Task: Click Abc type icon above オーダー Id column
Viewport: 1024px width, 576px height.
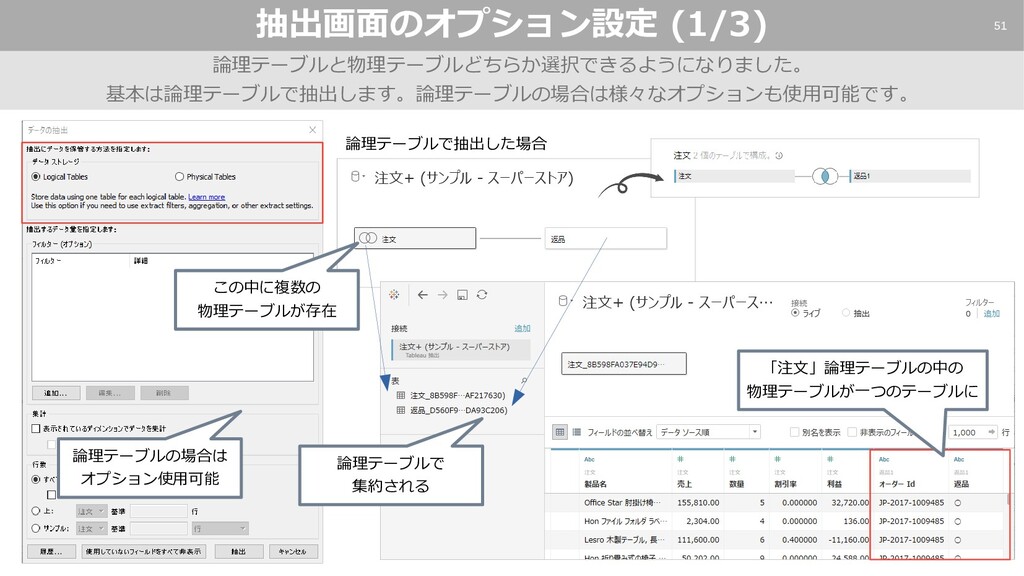Action: 884,459
